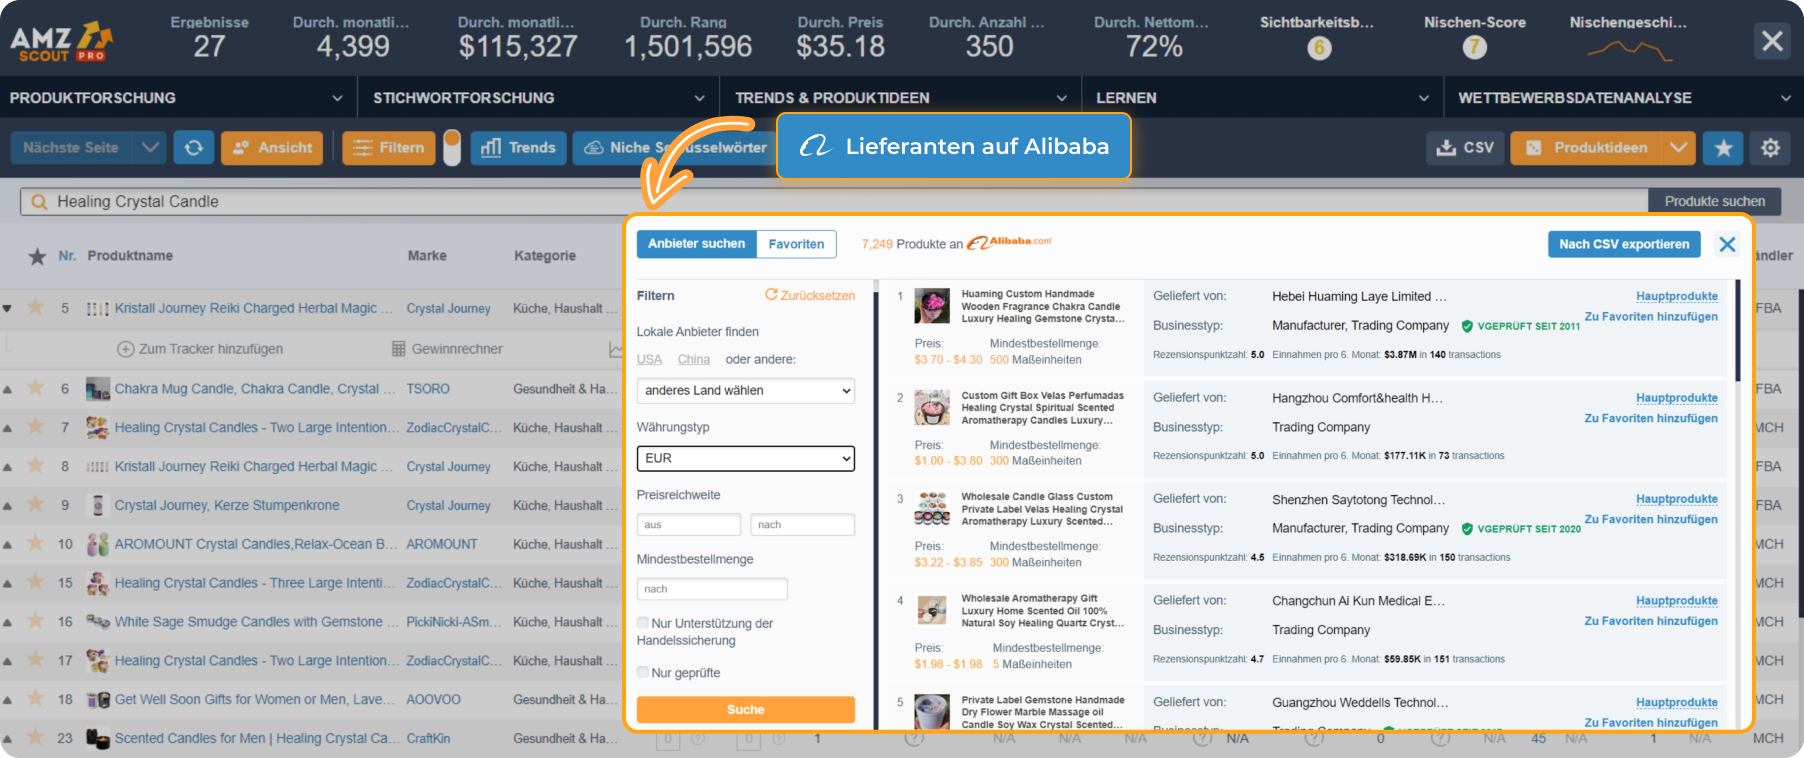Enable the Nur geprüfte checkbox

click(x=643, y=672)
